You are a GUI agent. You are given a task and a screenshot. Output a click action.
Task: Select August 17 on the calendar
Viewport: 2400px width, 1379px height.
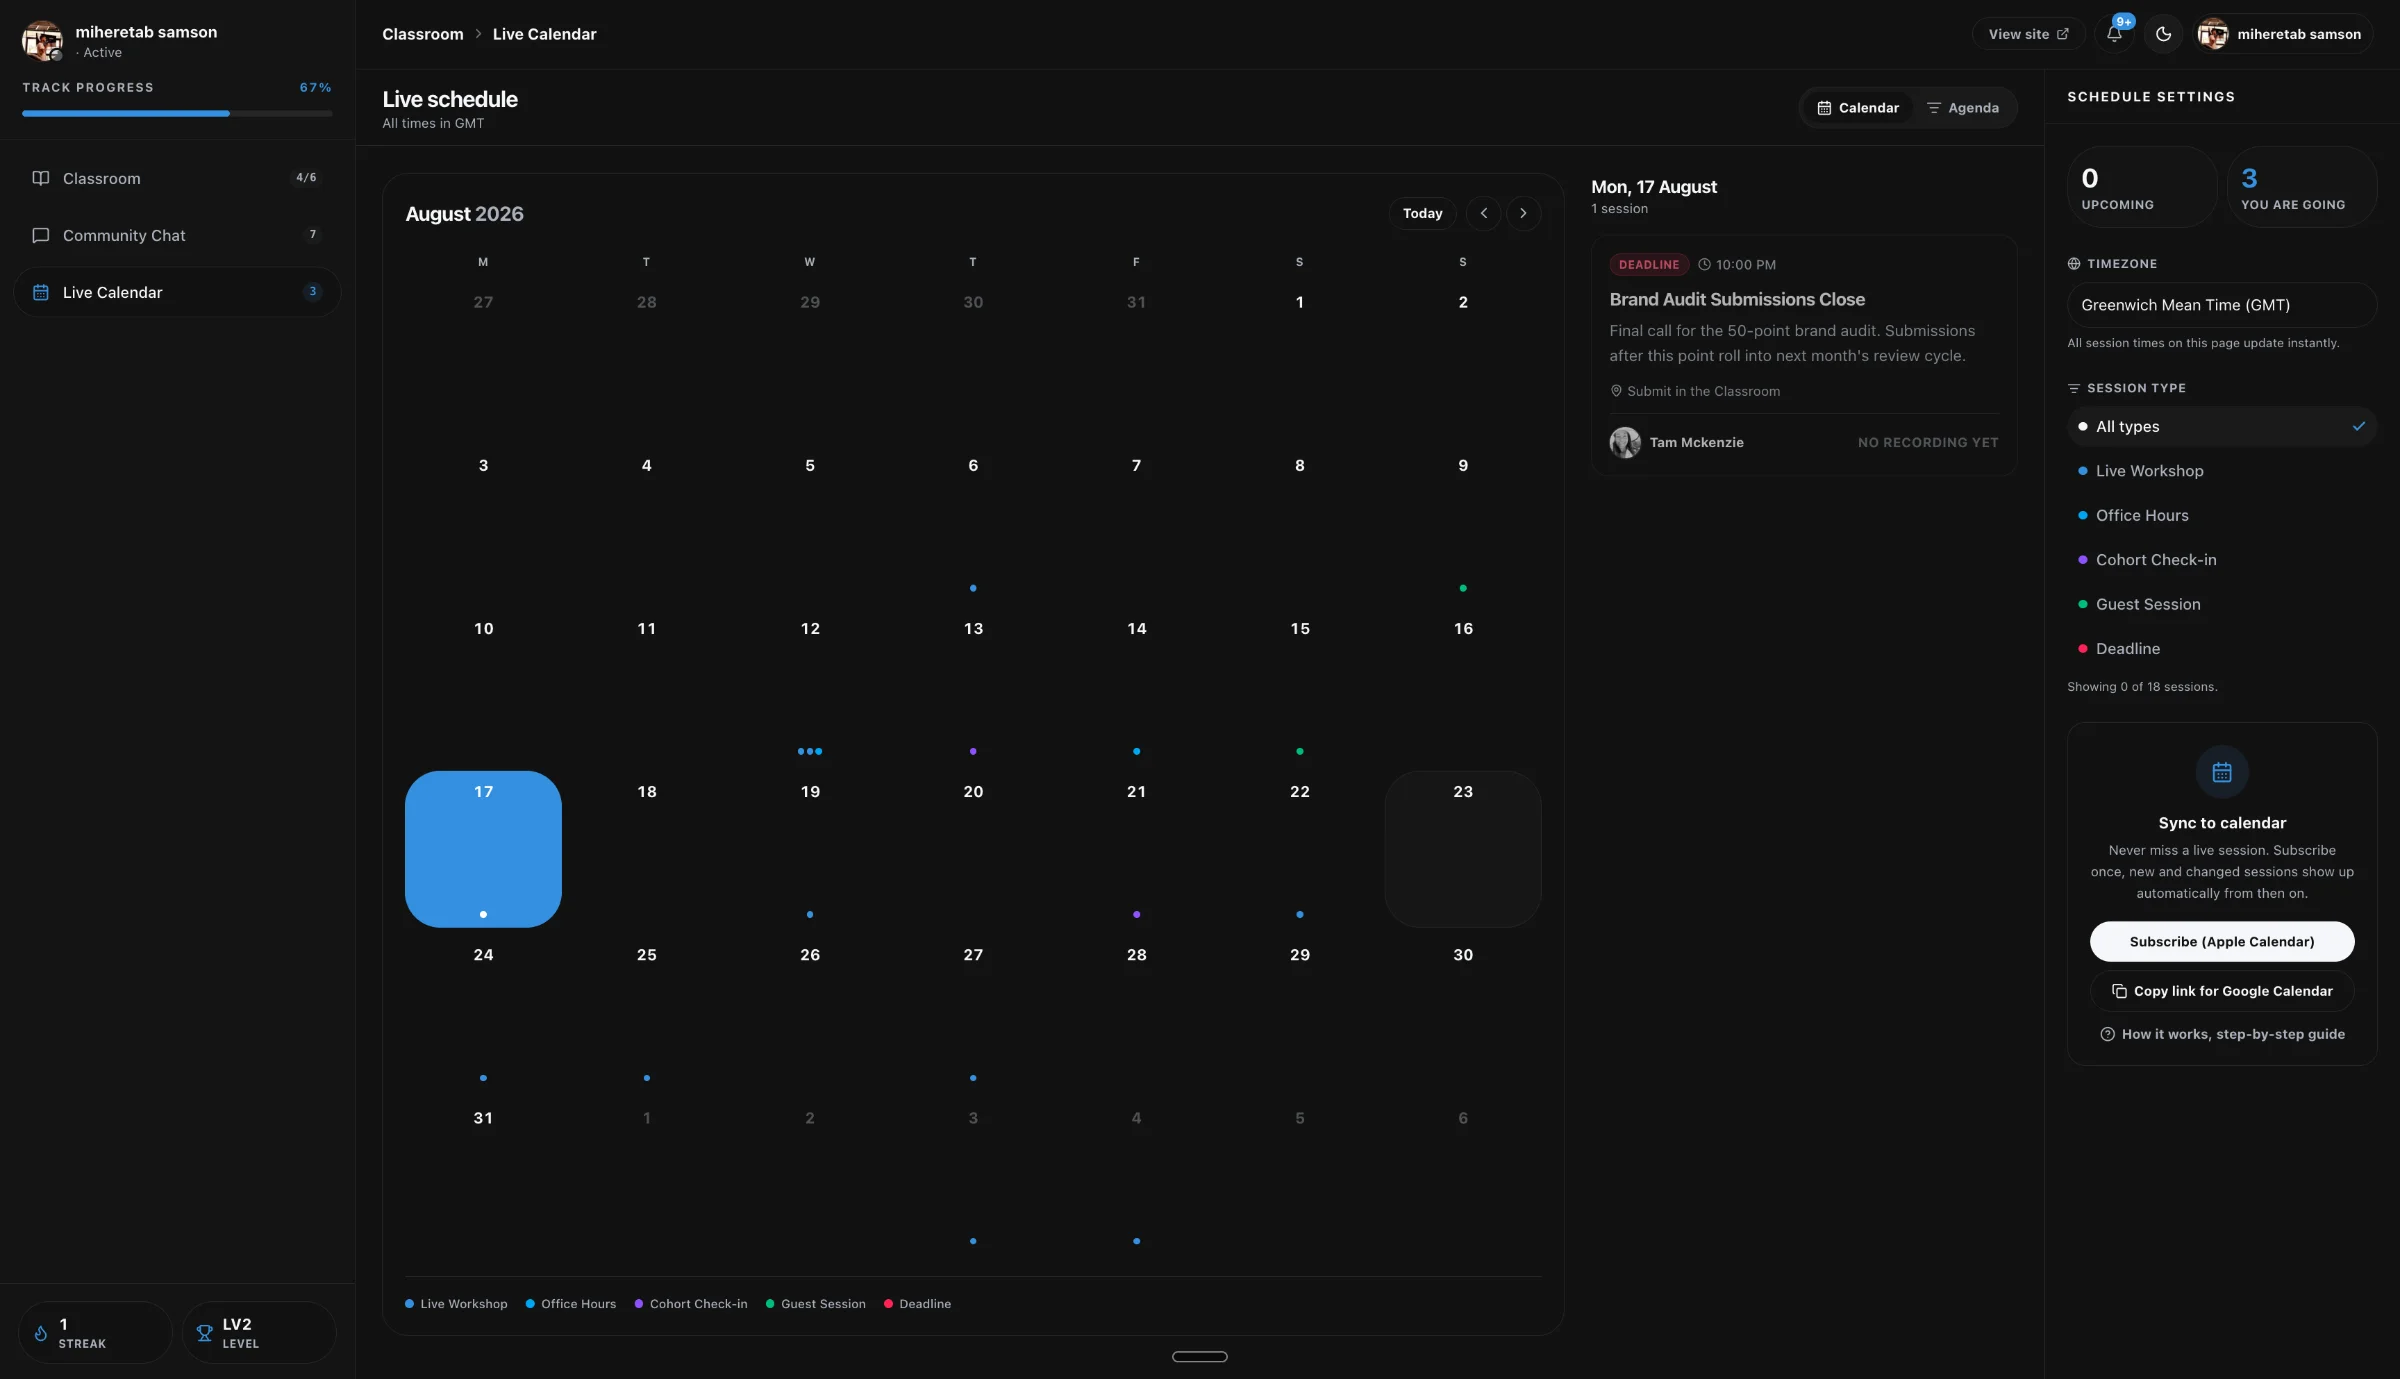tap(483, 849)
